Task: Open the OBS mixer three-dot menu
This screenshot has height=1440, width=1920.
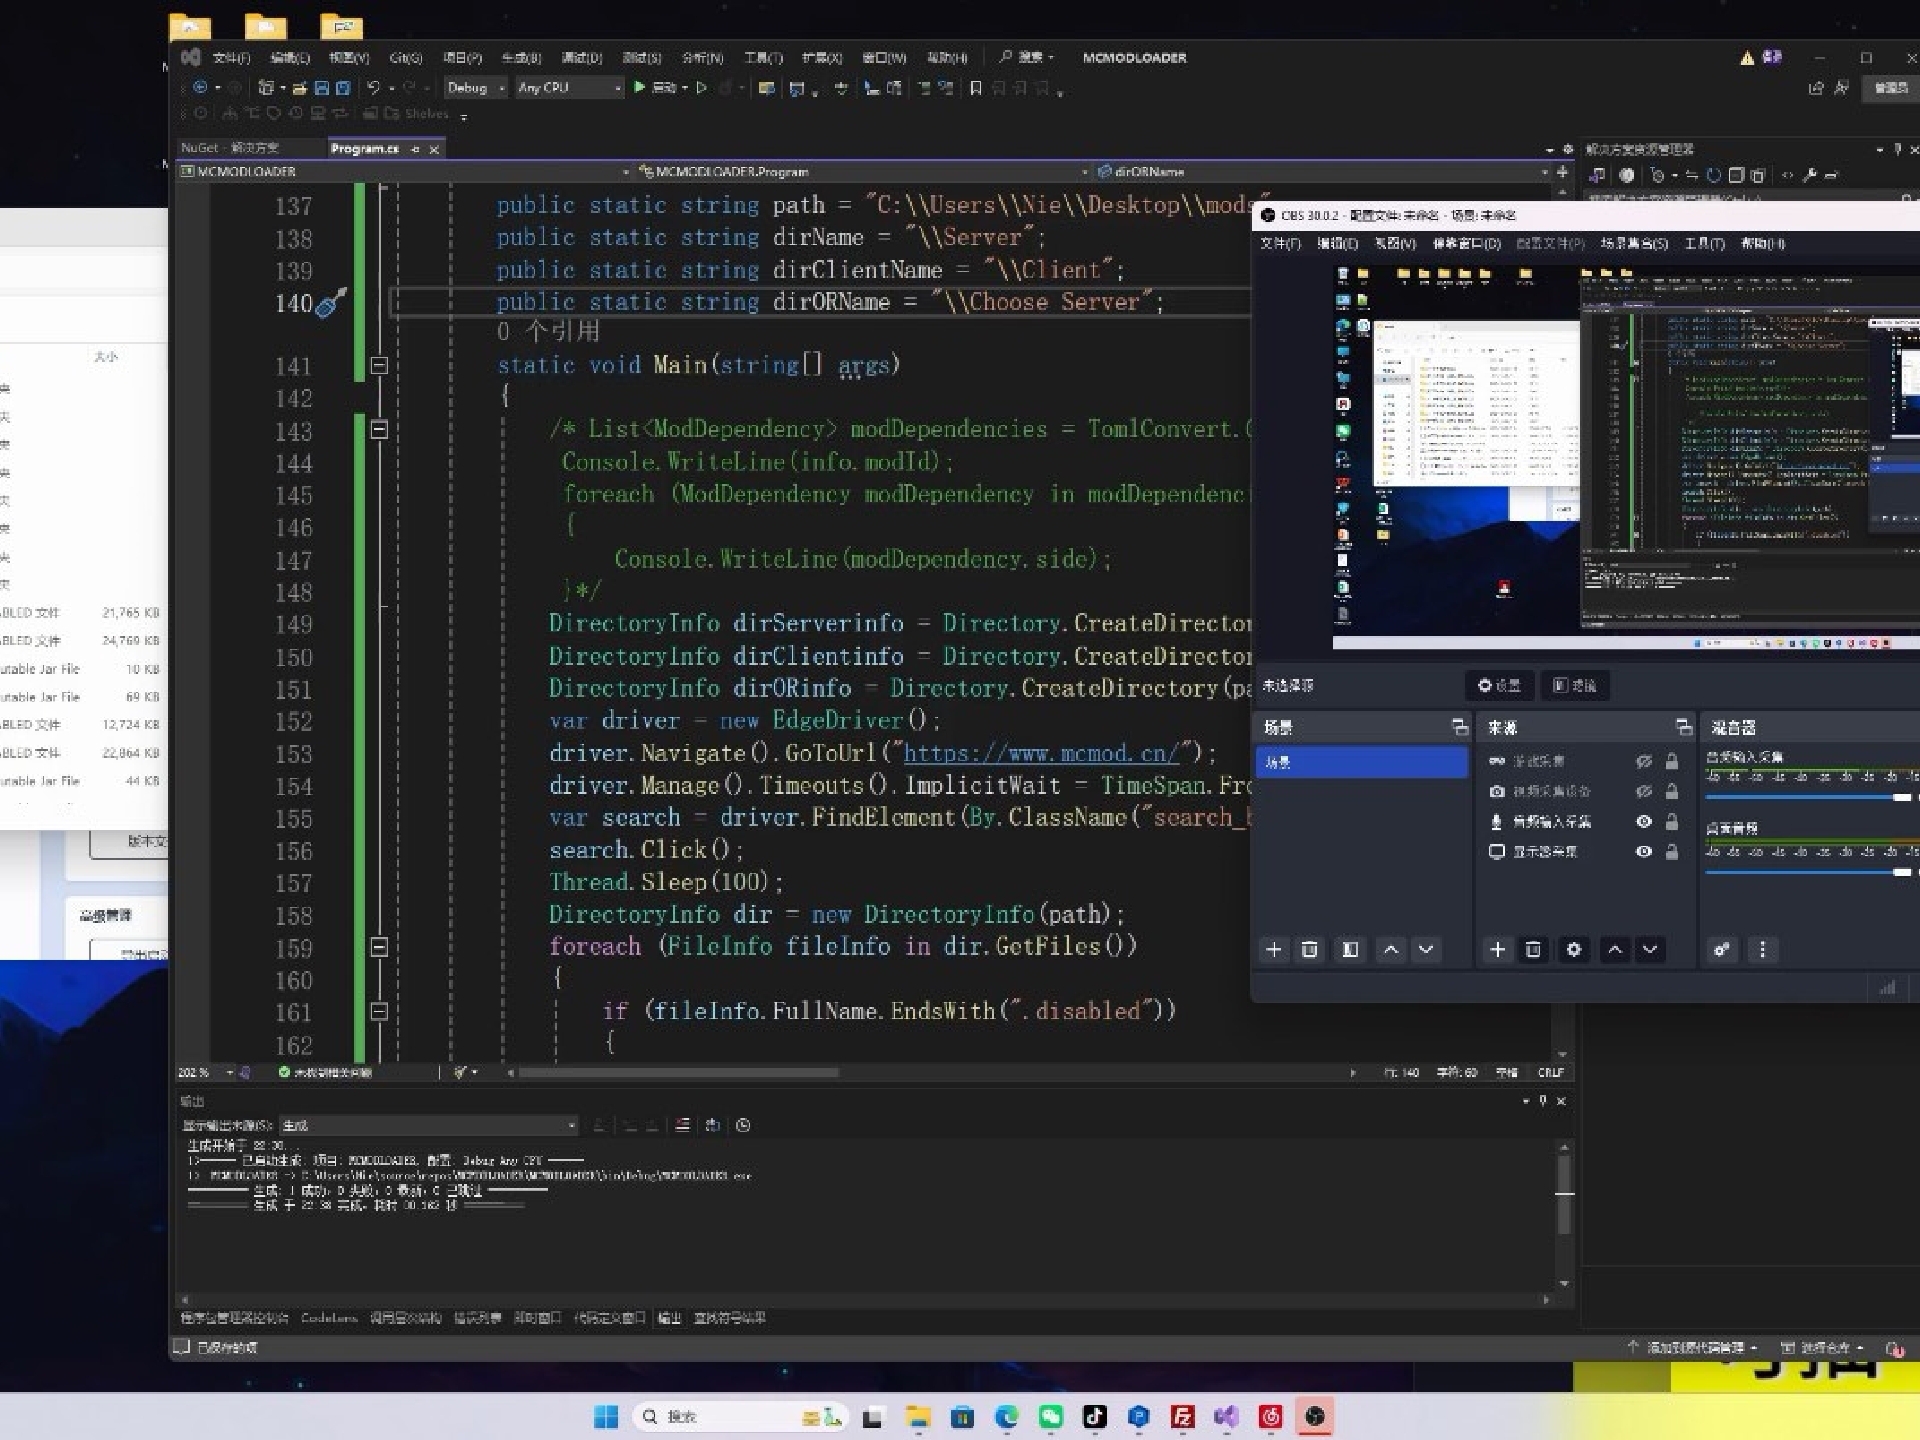Action: [x=1762, y=949]
